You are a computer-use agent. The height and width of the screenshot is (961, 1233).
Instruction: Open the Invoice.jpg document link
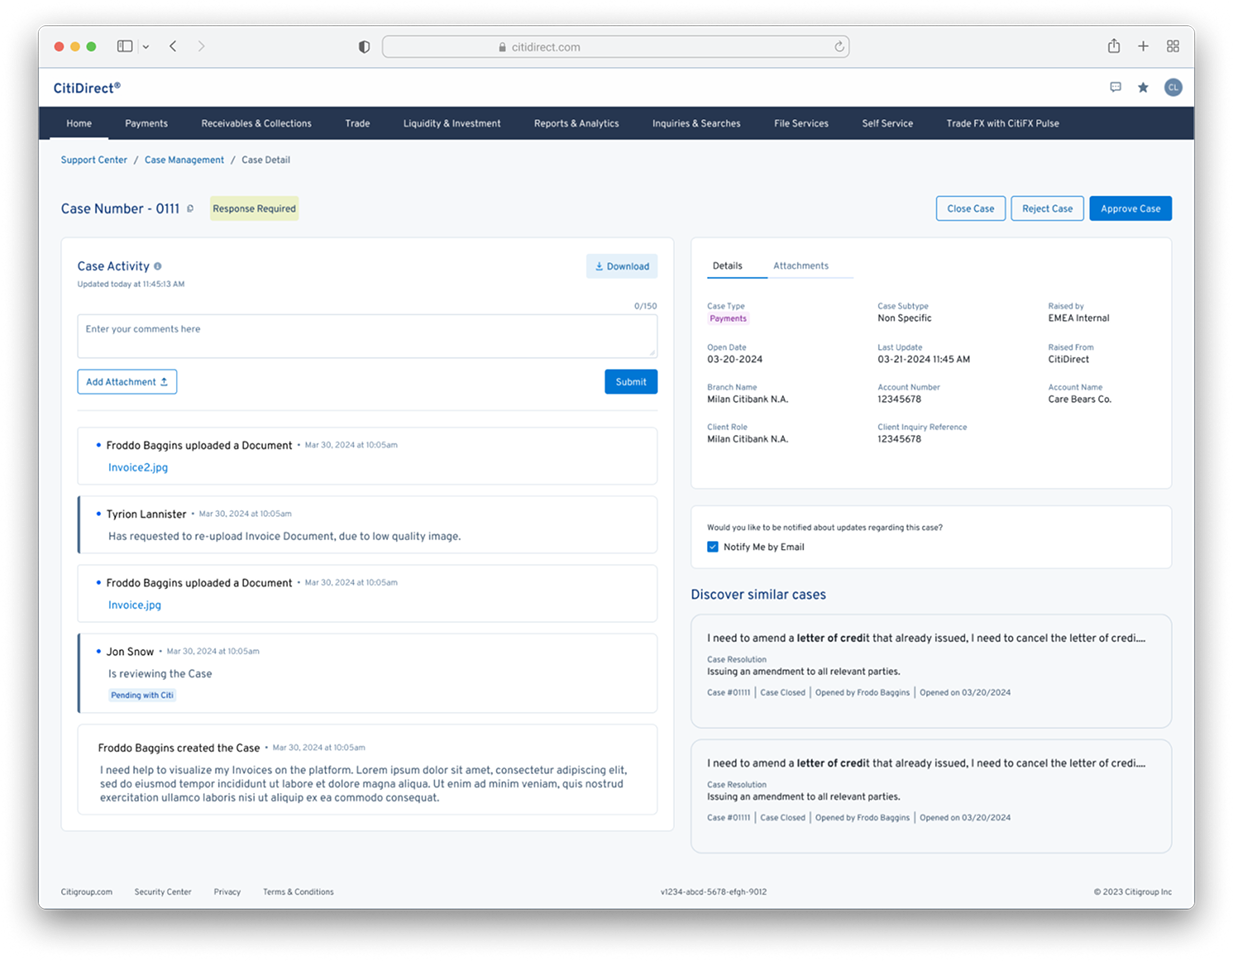point(134,605)
